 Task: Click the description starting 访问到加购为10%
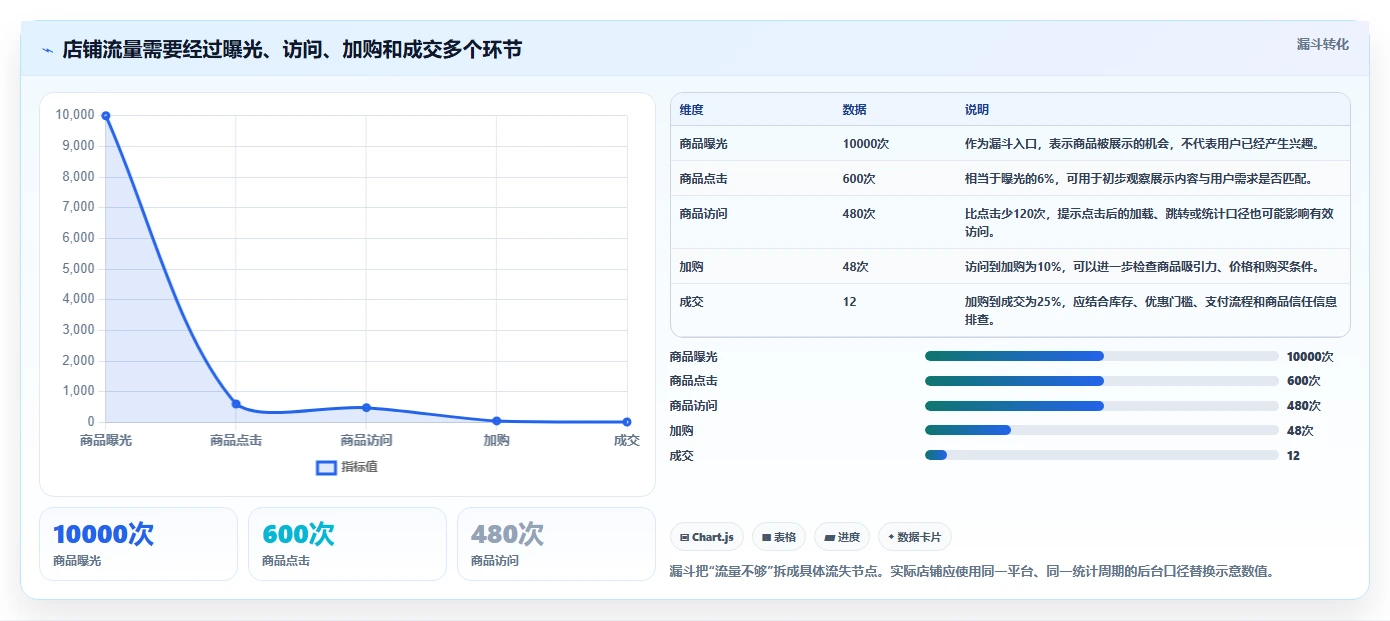pos(1142,267)
